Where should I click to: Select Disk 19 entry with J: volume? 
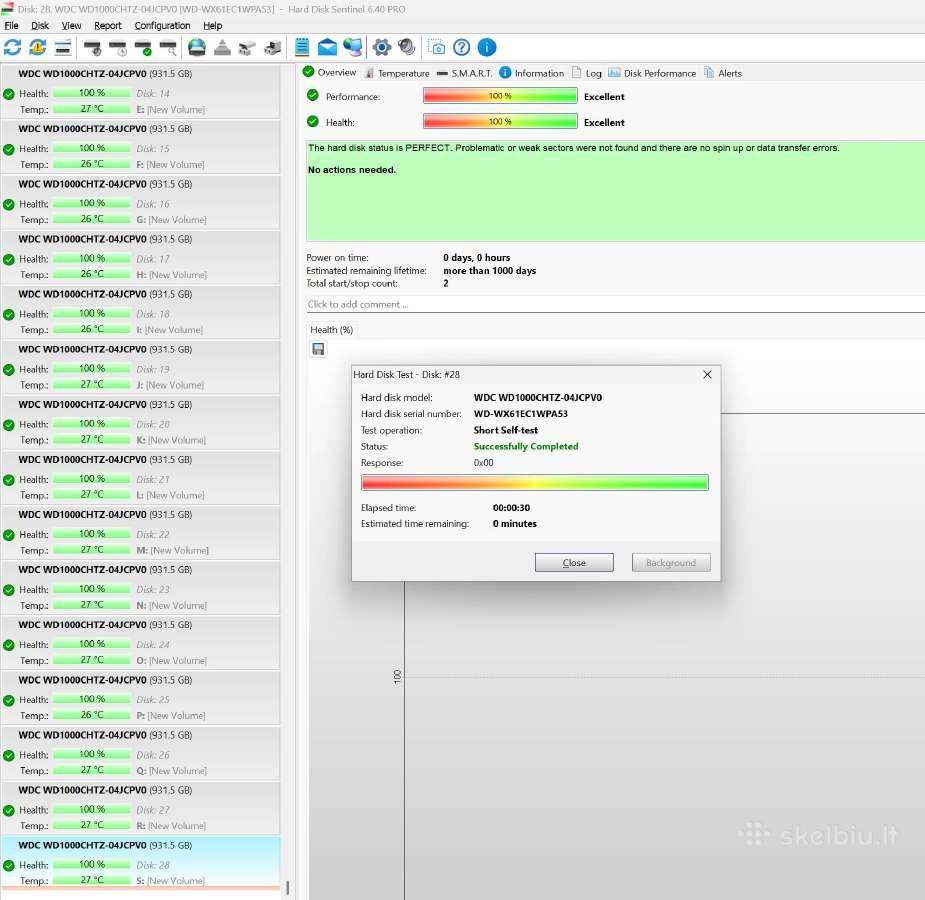click(x=140, y=367)
